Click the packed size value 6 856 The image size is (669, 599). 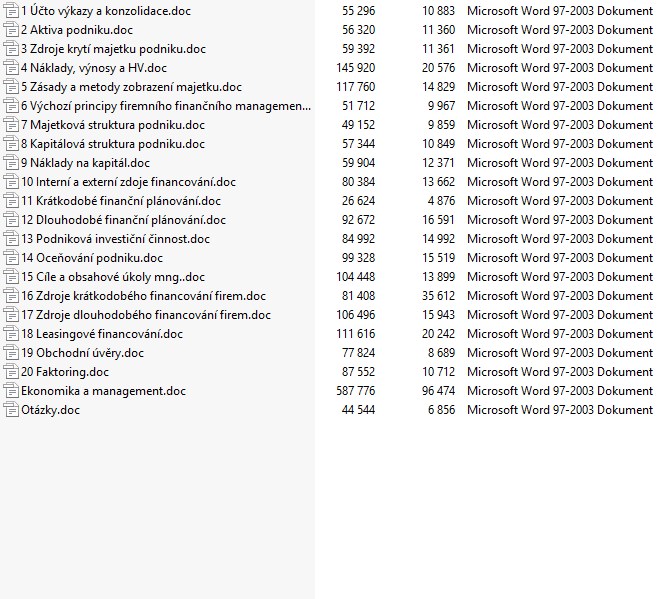pyautogui.click(x=442, y=410)
